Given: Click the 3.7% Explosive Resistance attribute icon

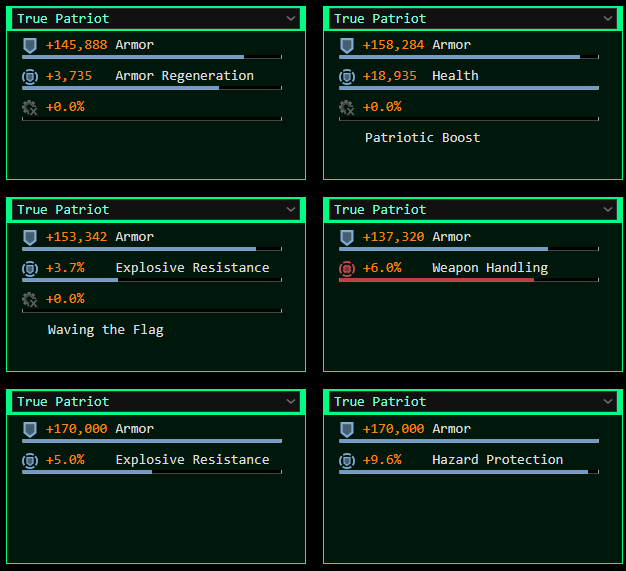Looking at the screenshot, I should [30, 268].
